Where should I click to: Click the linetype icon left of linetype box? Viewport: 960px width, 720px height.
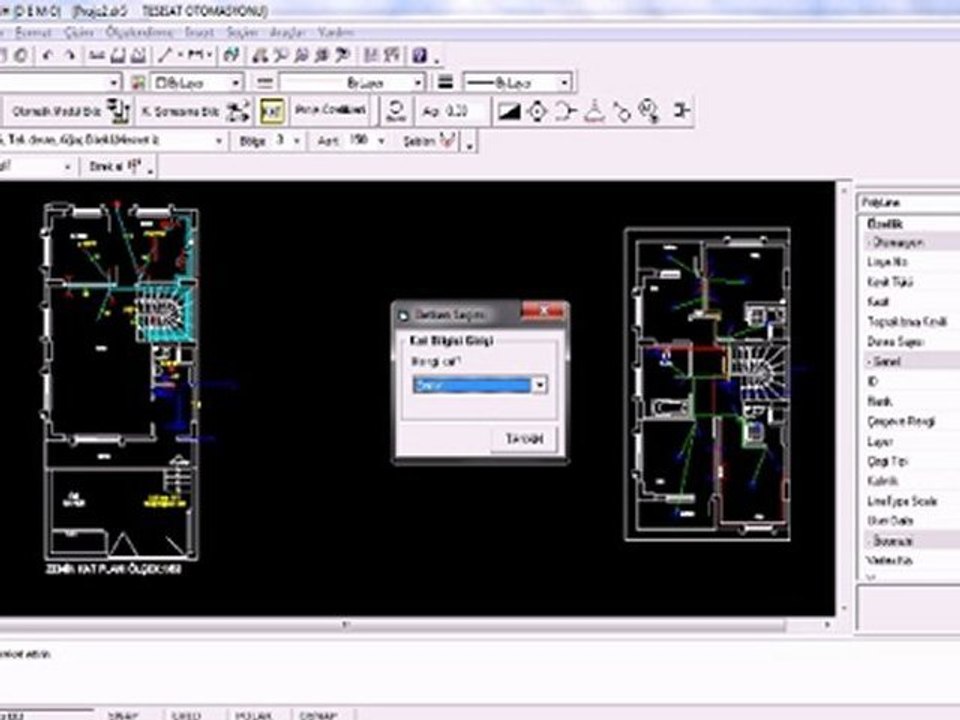point(264,82)
